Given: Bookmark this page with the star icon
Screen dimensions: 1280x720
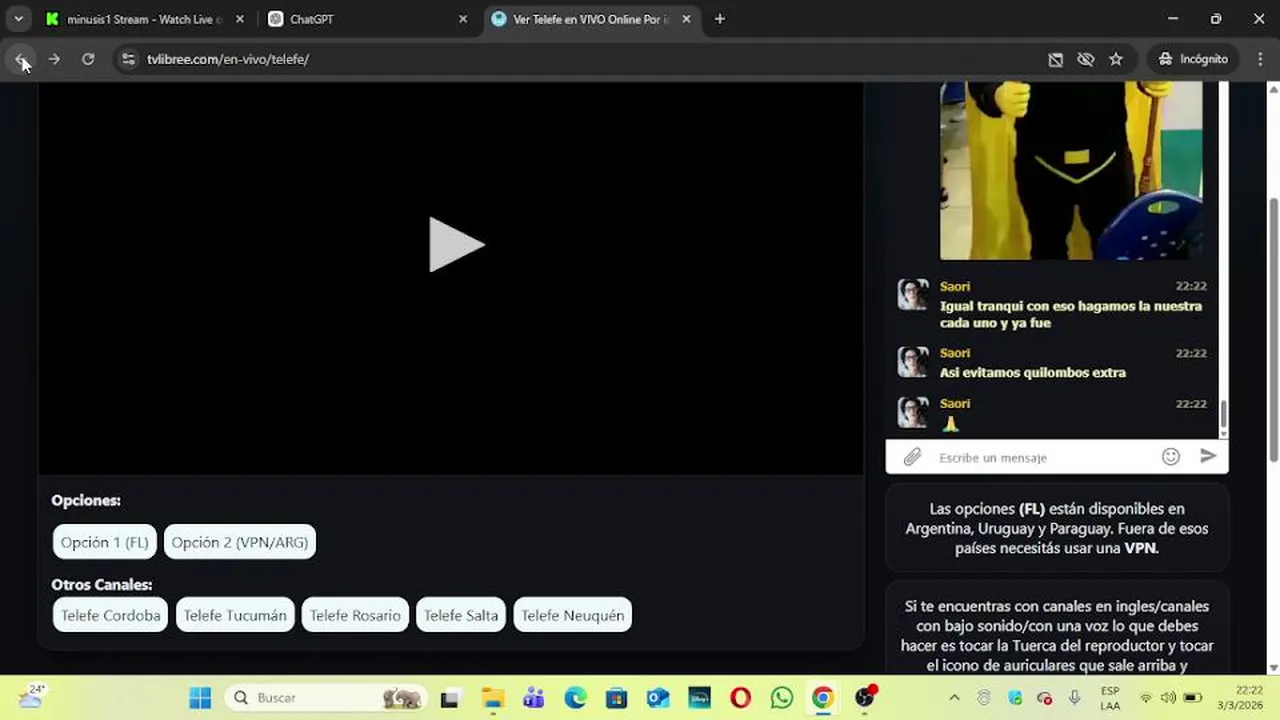Looking at the screenshot, I should [x=1116, y=59].
